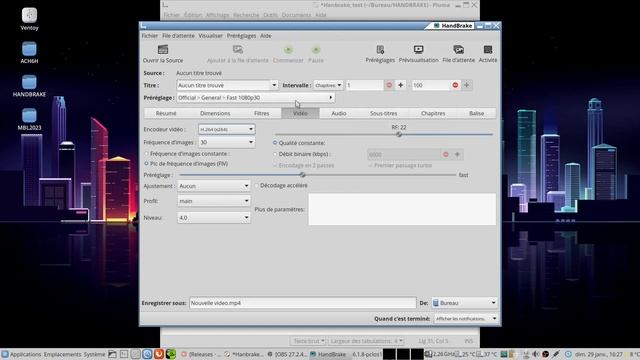640x360 pixels.
Task: Choose Pic de fréquence d'images (FIV)
Action: pos(147,164)
